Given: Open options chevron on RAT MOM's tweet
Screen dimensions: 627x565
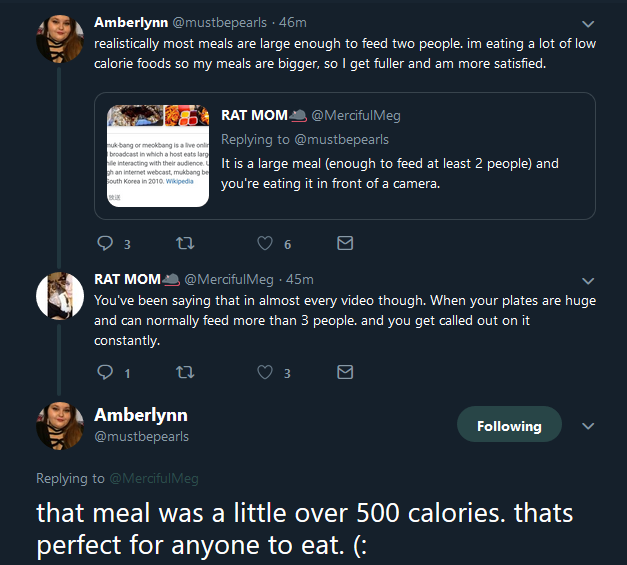Looking at the screenshot, I should (x=588, y=281).
